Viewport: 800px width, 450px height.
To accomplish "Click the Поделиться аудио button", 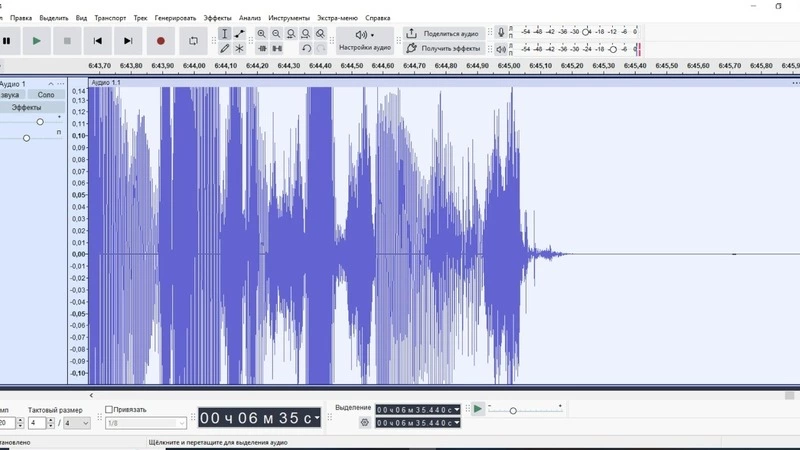I will [x=442, y=33].
